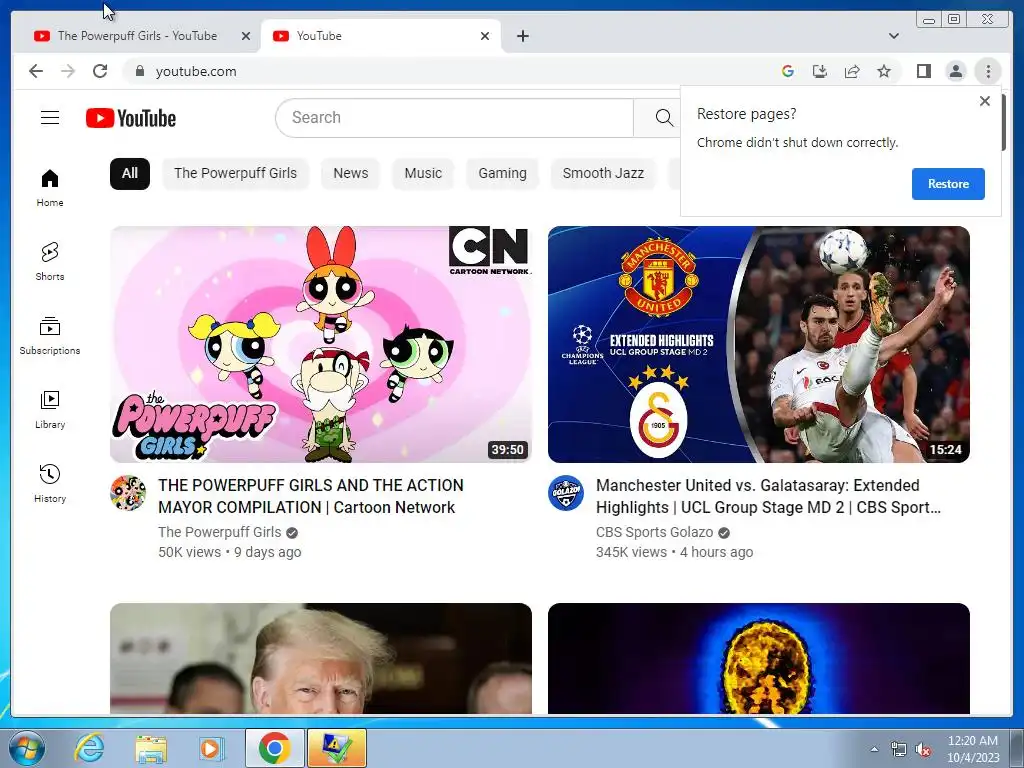Screen dimensions: 1024x768
Task: Click the browser forward arrow
Action: pos(68,71)
